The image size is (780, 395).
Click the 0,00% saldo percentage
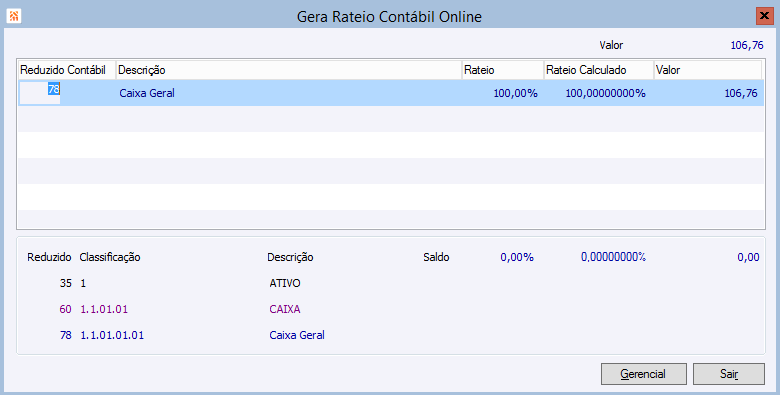coord(517,257)
